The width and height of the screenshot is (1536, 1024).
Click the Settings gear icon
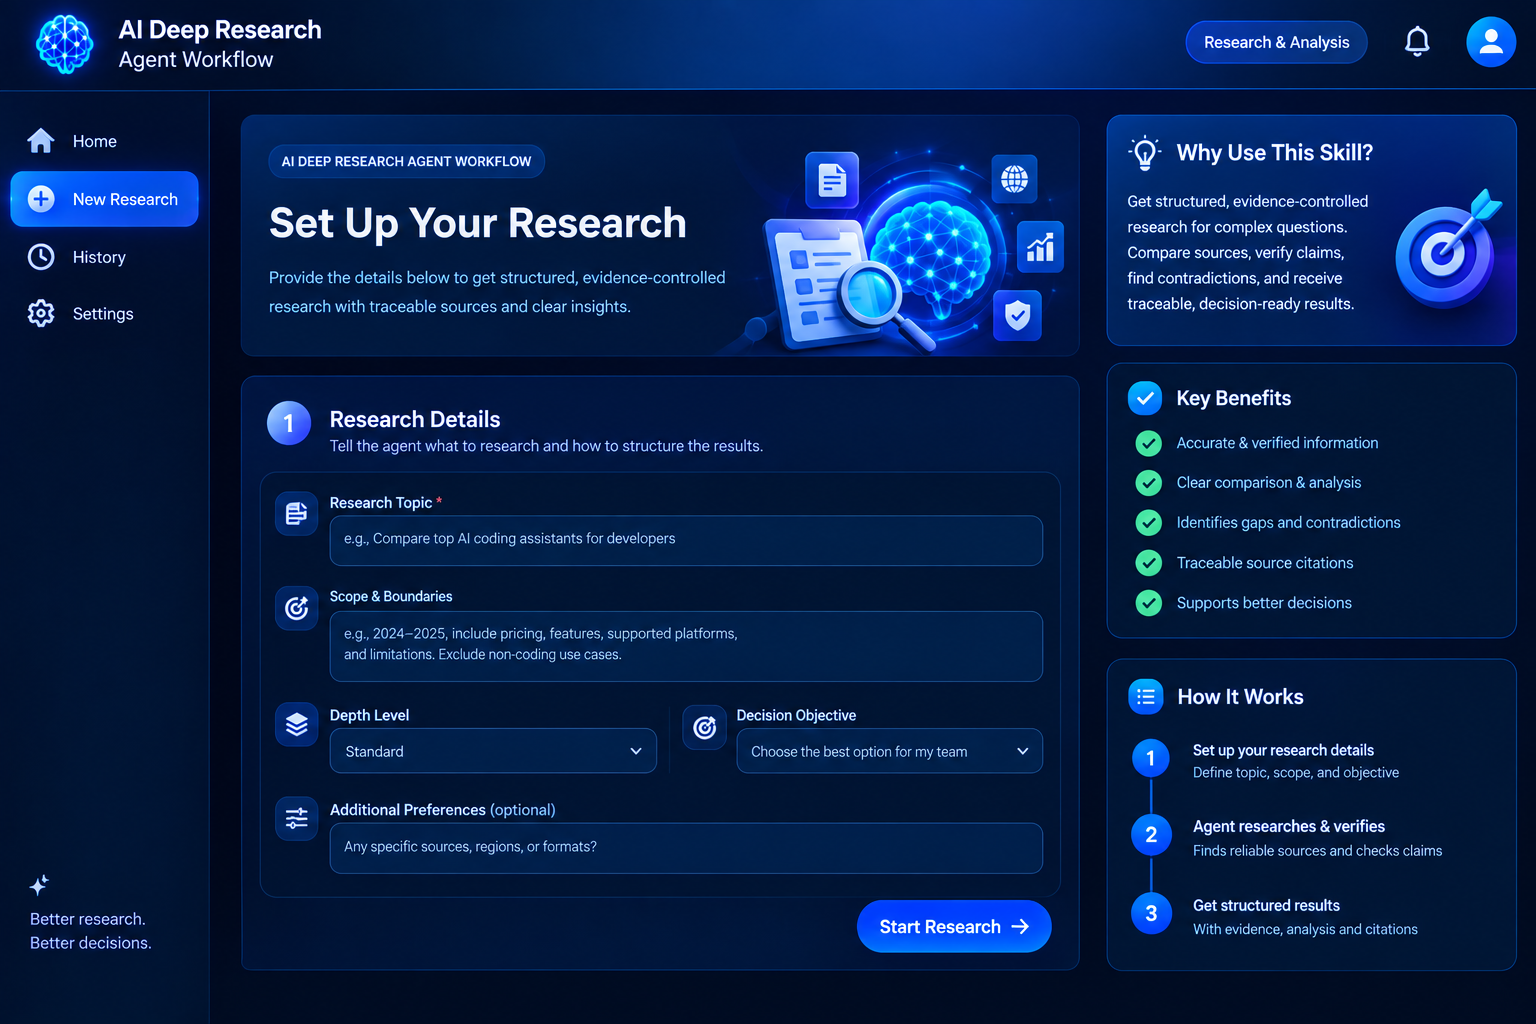tap(41, 313)
